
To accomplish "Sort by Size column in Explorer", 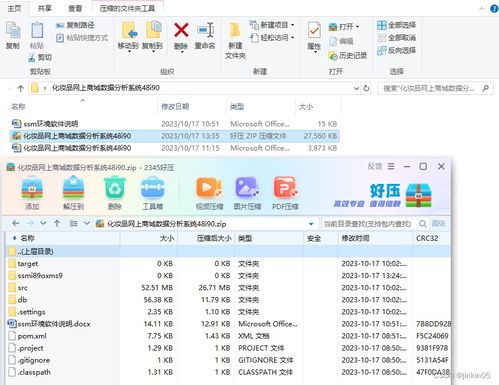I will point(306,107).
